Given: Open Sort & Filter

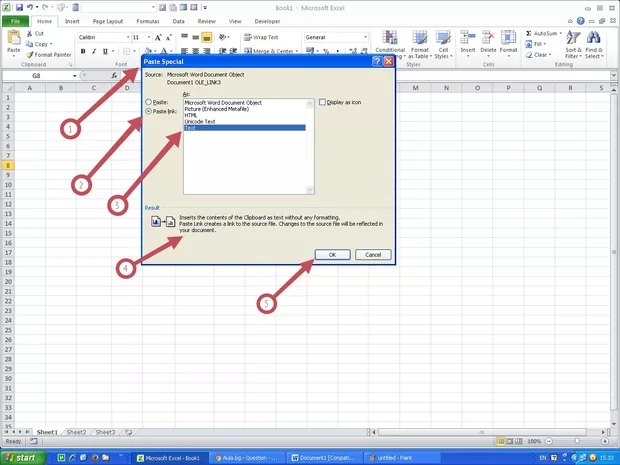Looking at the screenshot, I should [573, 44].
